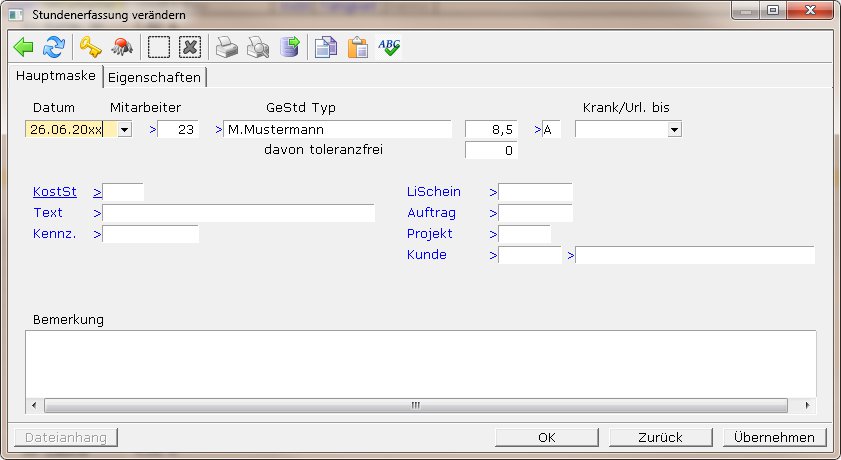Viewport: 841px width, 460px height.
Task: Click the printer icon
Action: point(228,47)
